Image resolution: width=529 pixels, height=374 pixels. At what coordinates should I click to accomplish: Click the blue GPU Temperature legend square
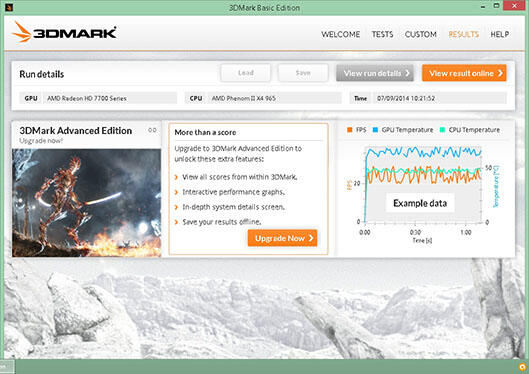[375, 130]
